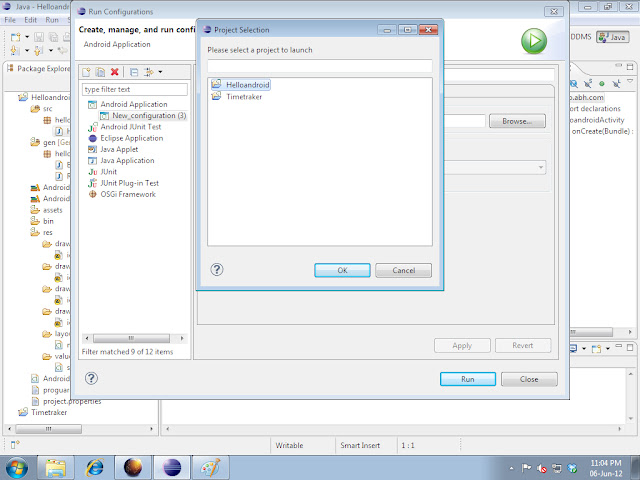Select Android Application configuration type
The height and width of the screenshot is (480, 640).
128,104
